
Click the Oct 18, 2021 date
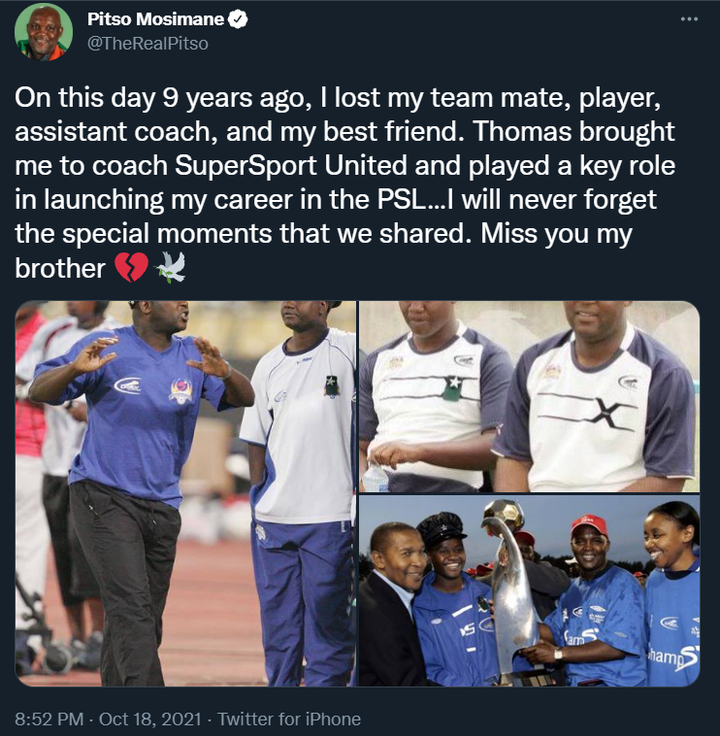(x=150, y=719)
